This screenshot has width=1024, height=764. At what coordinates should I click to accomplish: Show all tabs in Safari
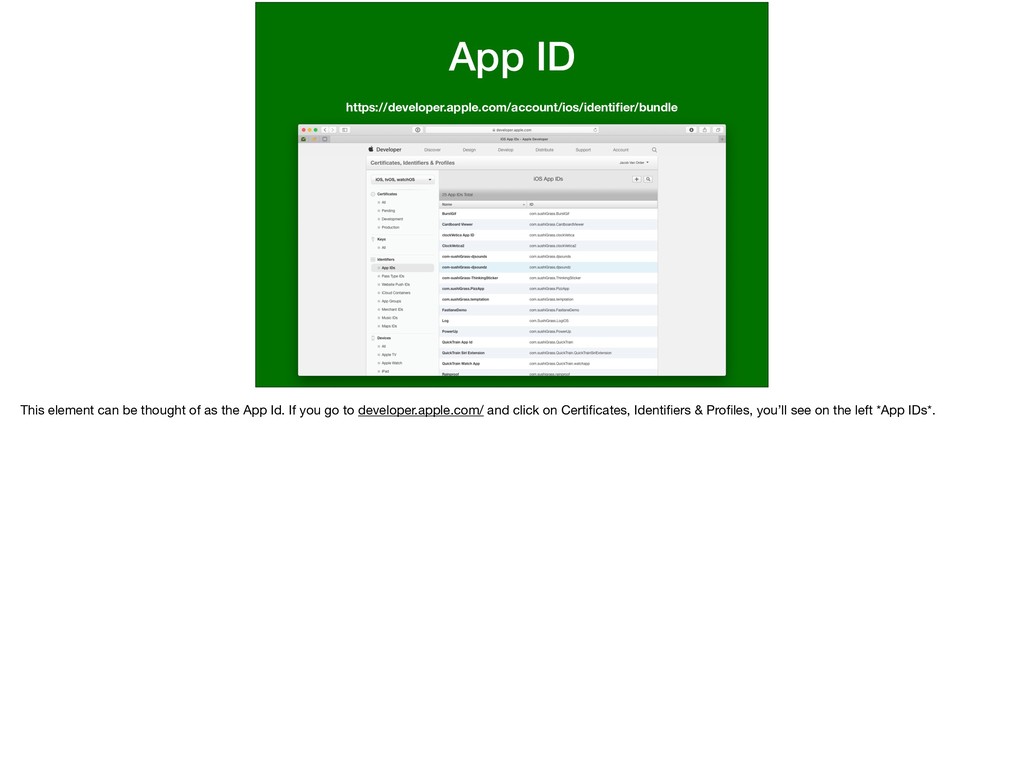(x=718, y=130)
